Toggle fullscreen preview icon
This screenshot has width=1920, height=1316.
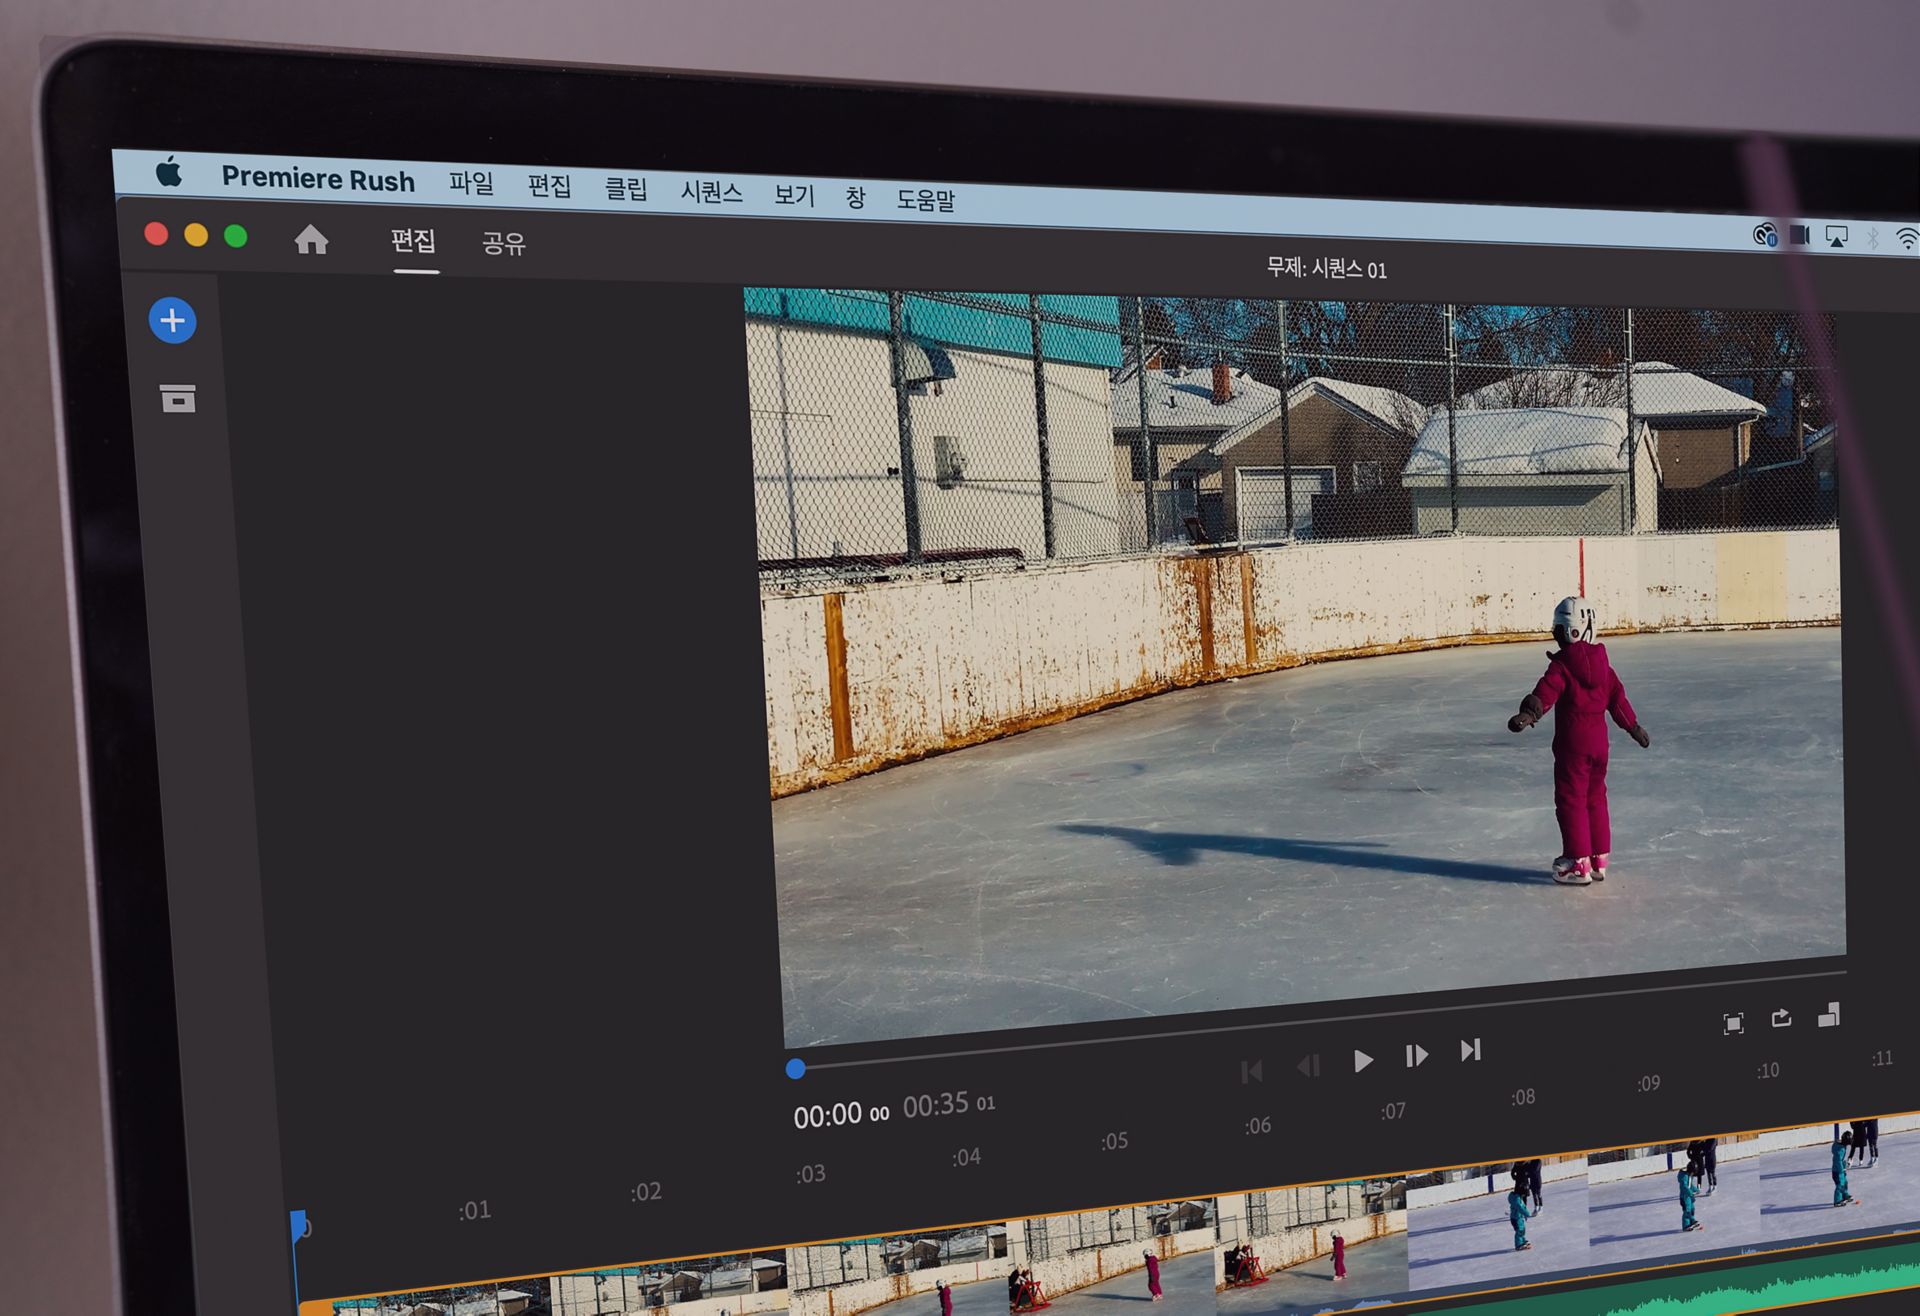pyautogui.click(x=1733, y=1023)
